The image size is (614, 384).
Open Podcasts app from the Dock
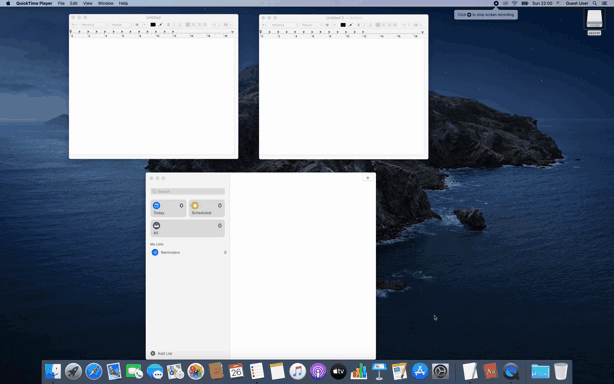pos(318,371)
